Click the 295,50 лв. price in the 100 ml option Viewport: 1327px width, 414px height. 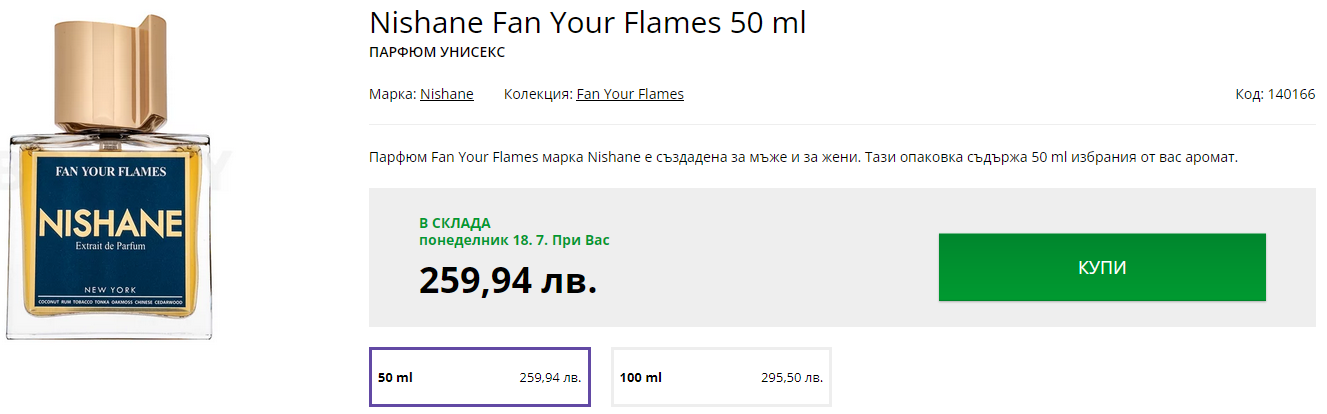tap(792, 378)
